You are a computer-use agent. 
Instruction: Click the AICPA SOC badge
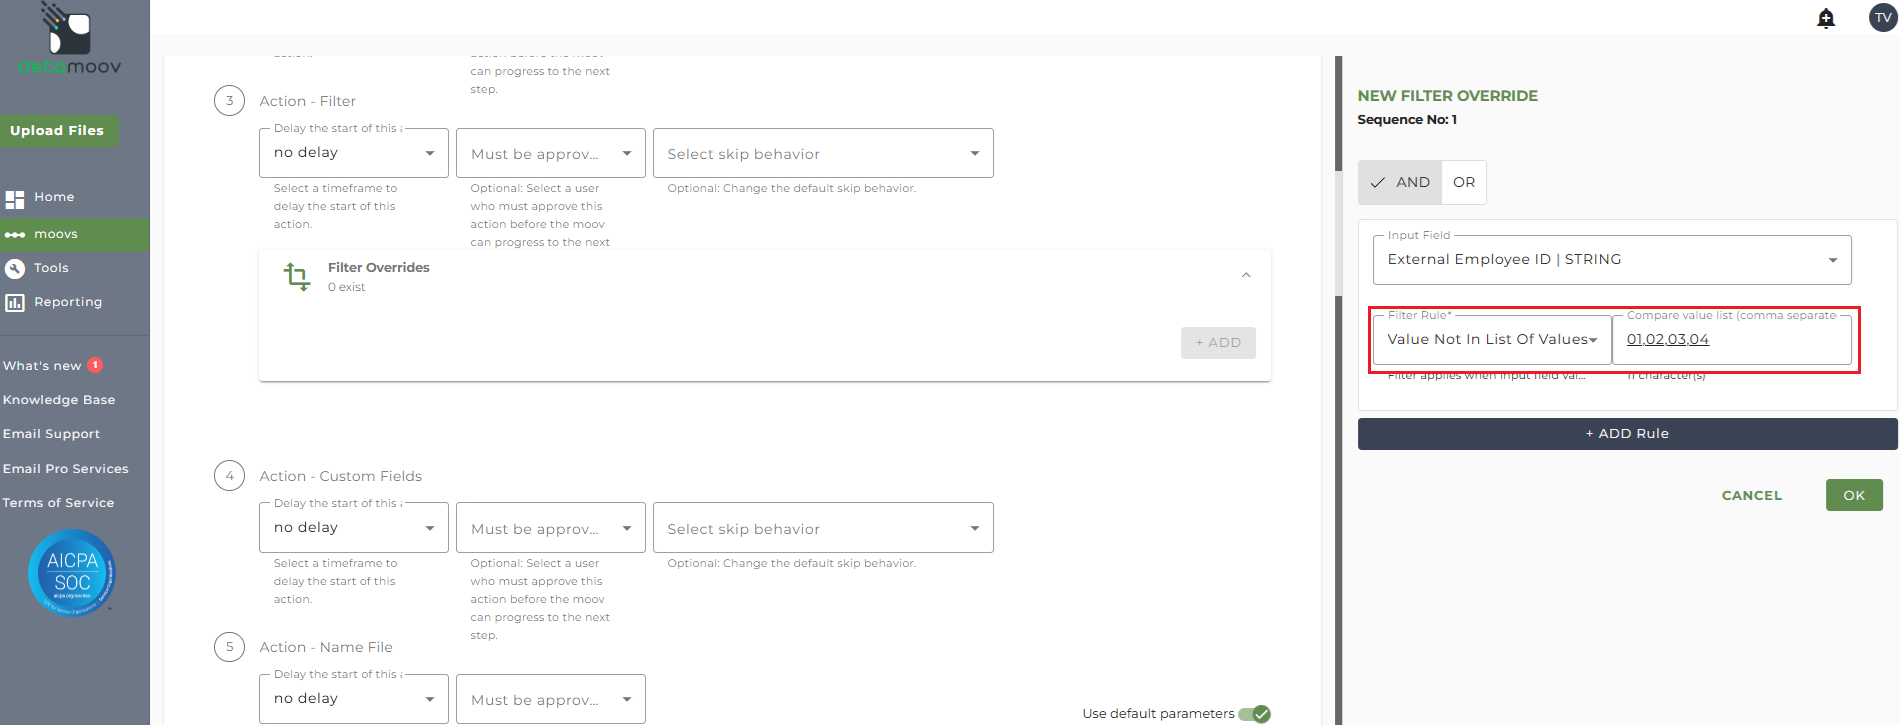[x=72, y=573]
